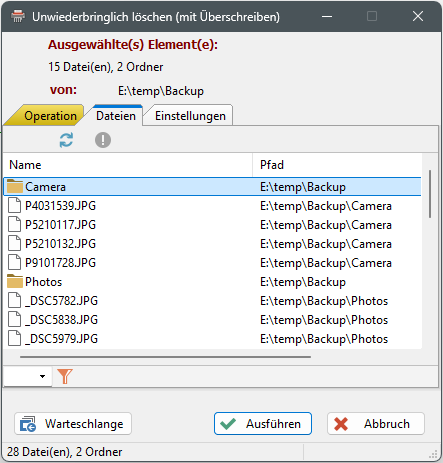Screen dimensions: 443x463
Task: Click the Camera folder icon
Action: point(15,187)
